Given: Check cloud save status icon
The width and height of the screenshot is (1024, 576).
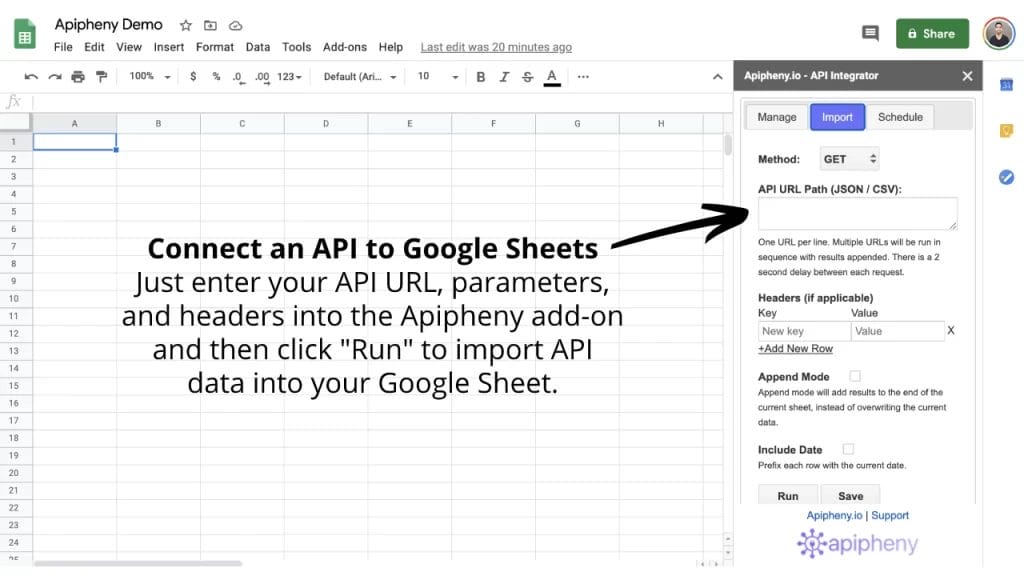Looking at the screenshot, I should (x=236, y=25).
